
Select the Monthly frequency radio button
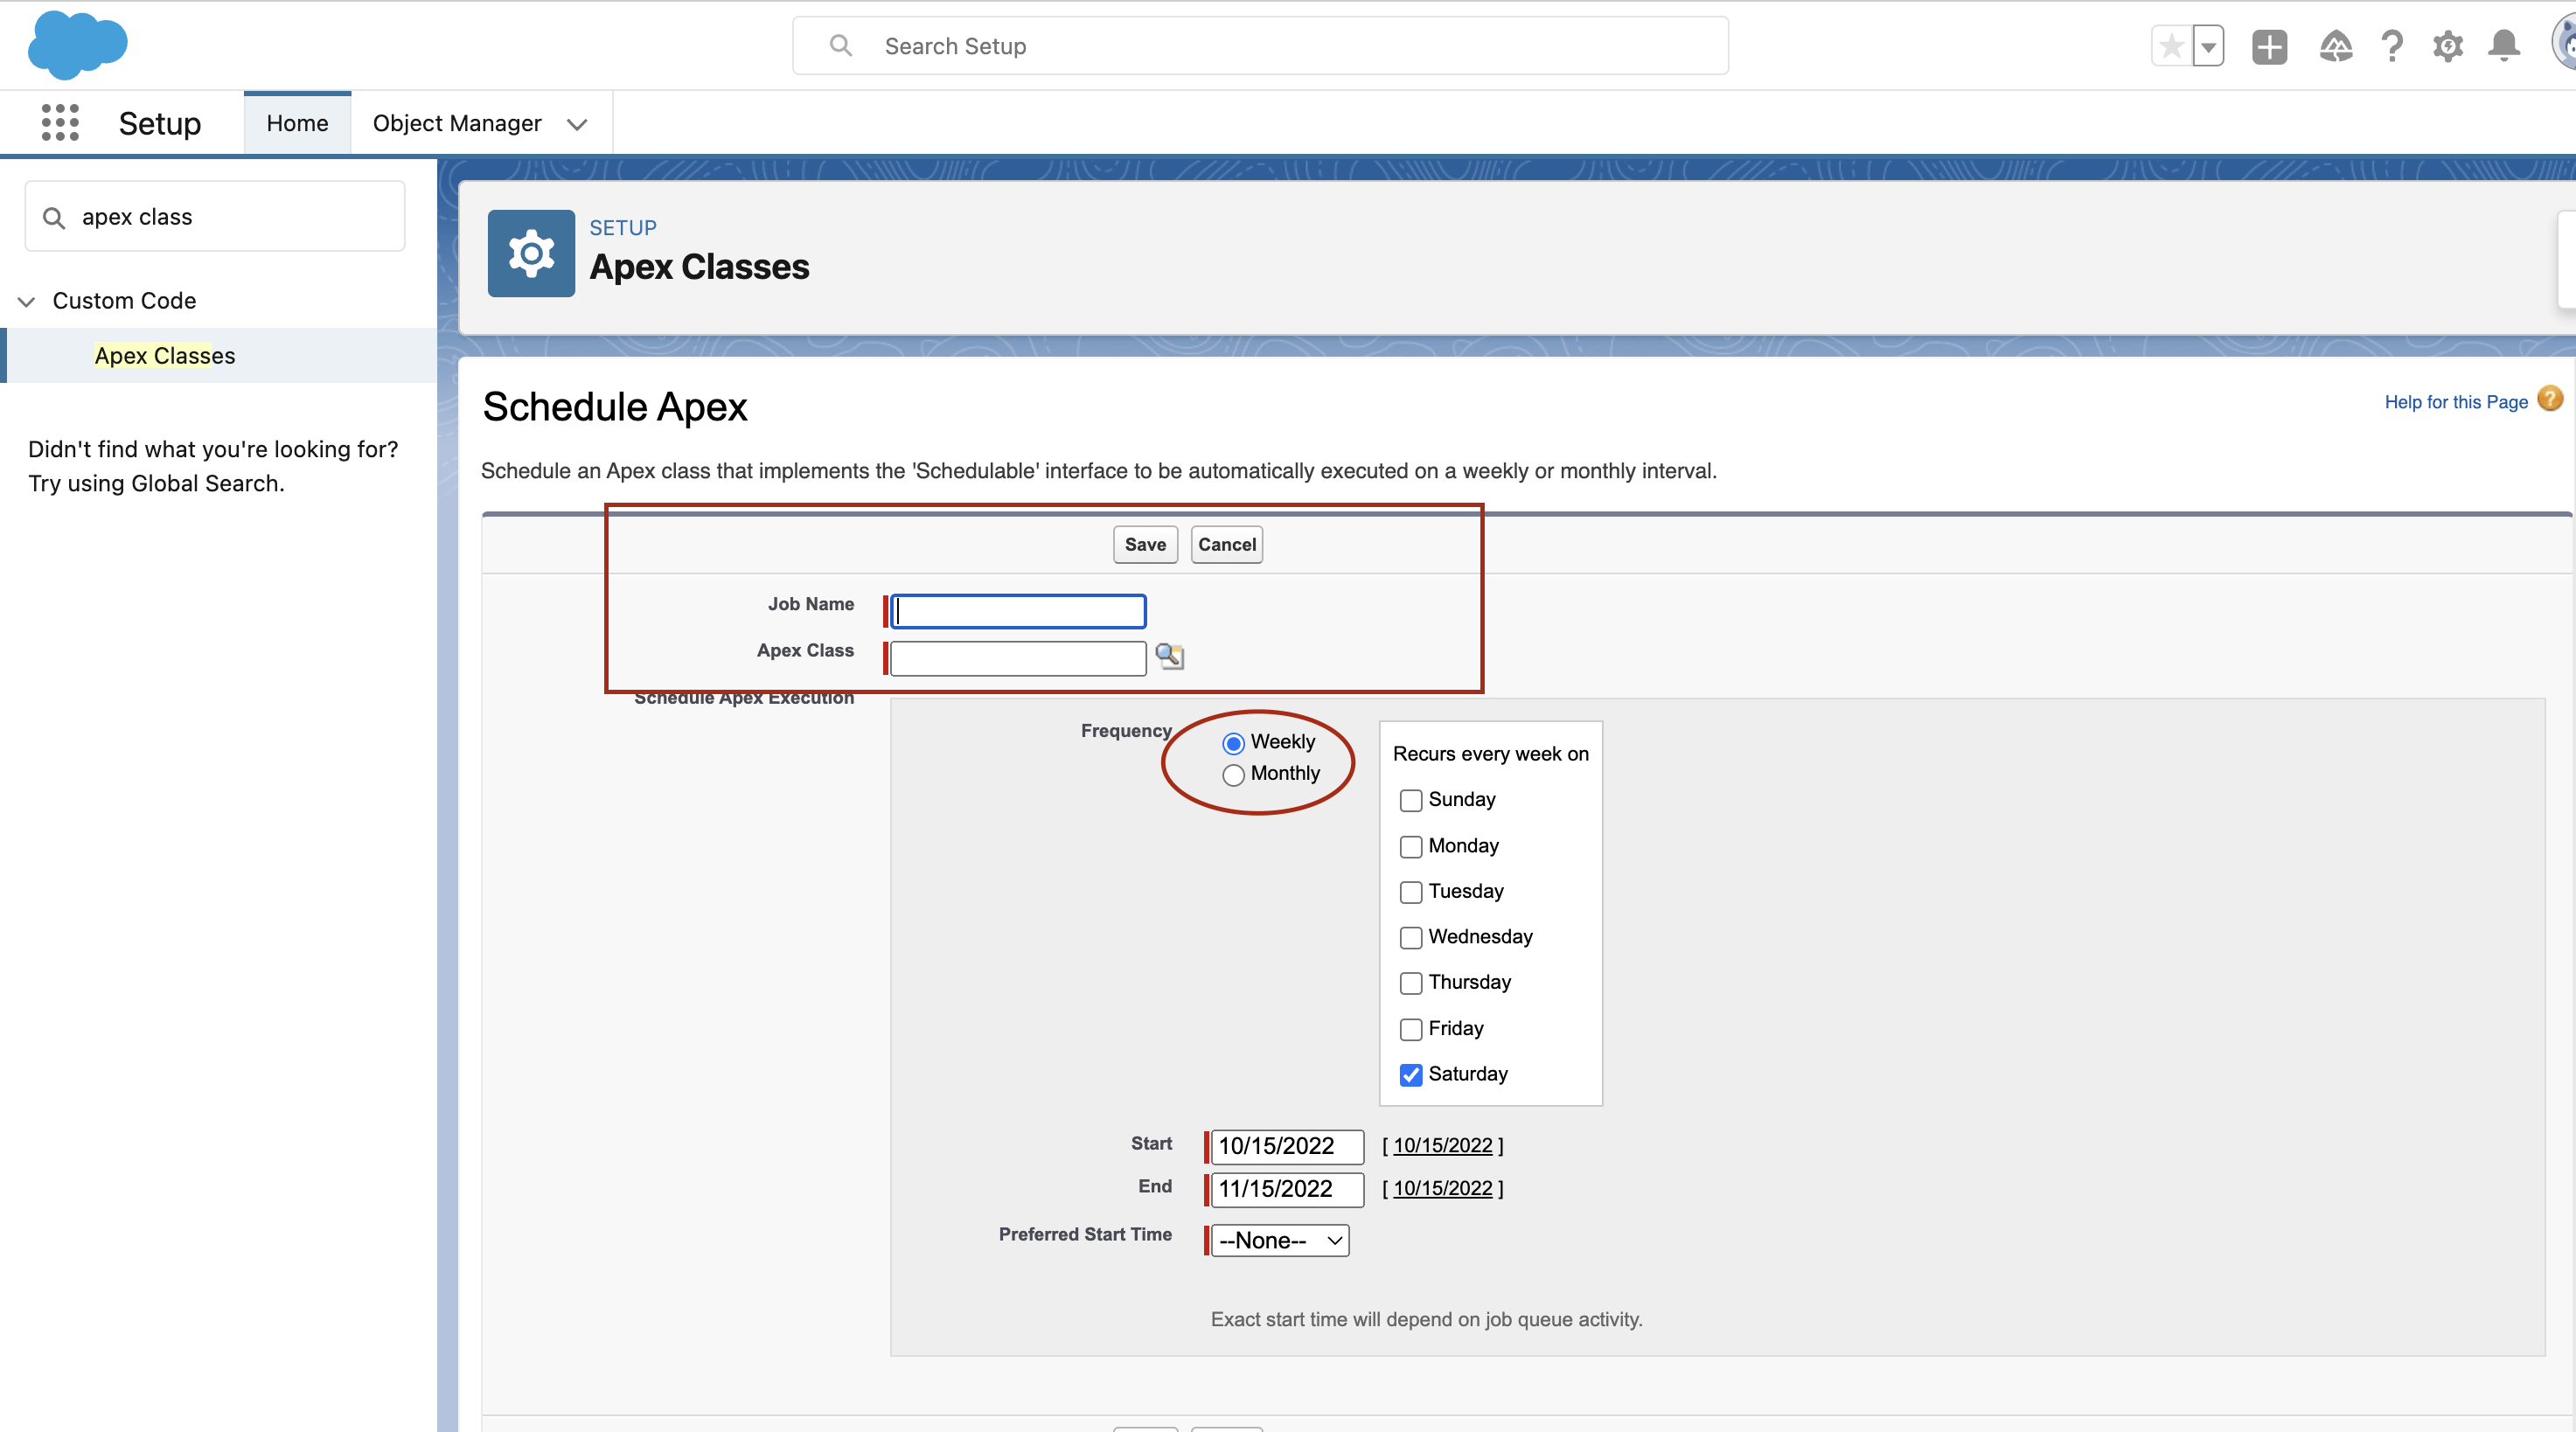tap(1233, 775)
